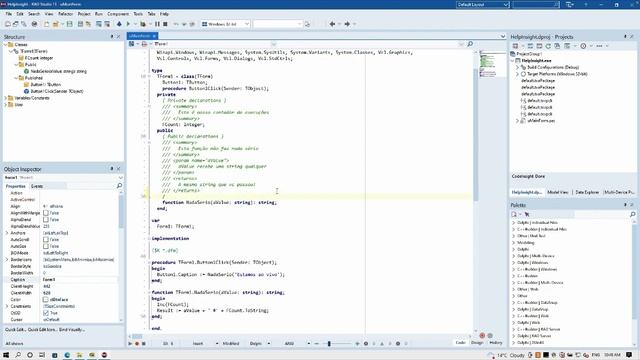Viewport: 640px width, 360px height.
Task: Expand Delphi | Individual Files palette category
Action: coord(513,223)
